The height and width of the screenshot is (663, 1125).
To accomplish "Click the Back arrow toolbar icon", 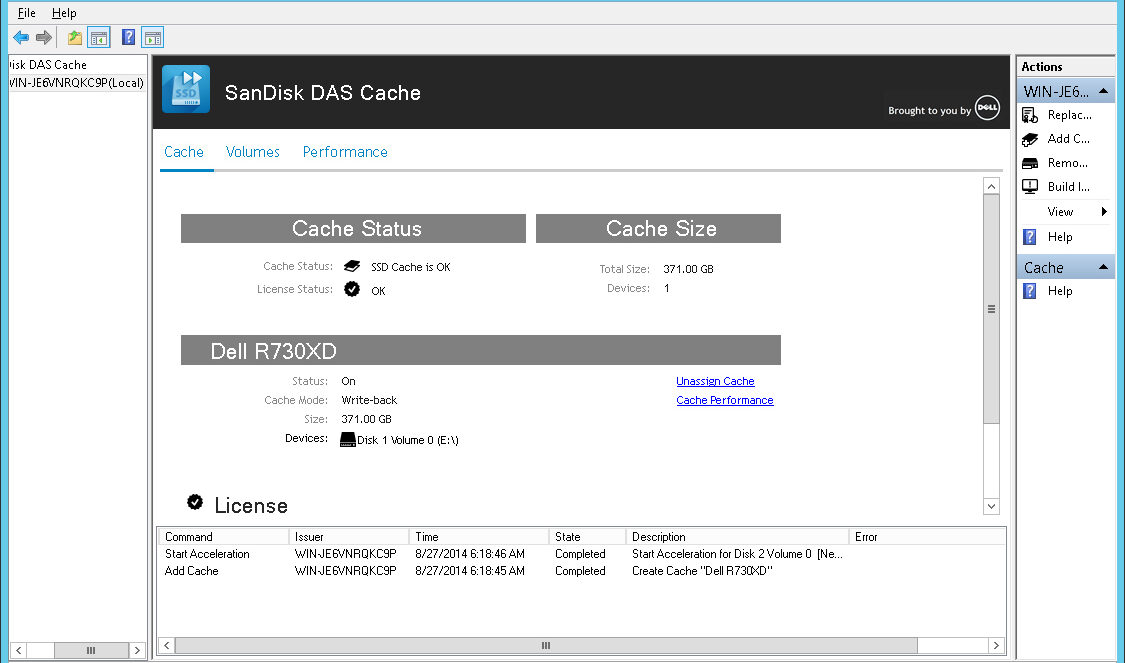I will [x=21, y=37].
